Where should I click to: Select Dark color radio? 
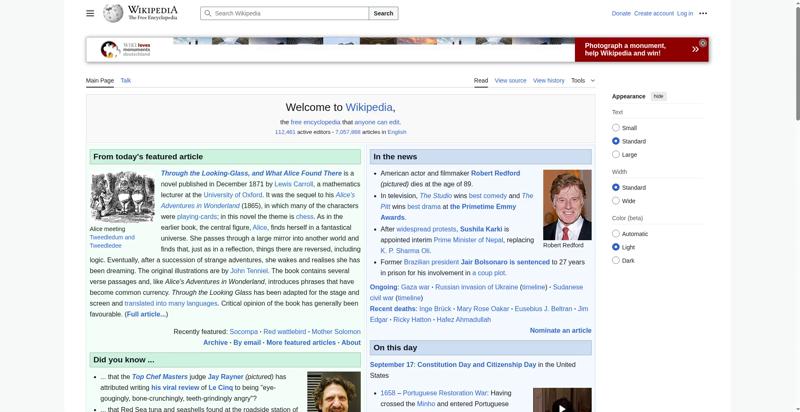616,260
